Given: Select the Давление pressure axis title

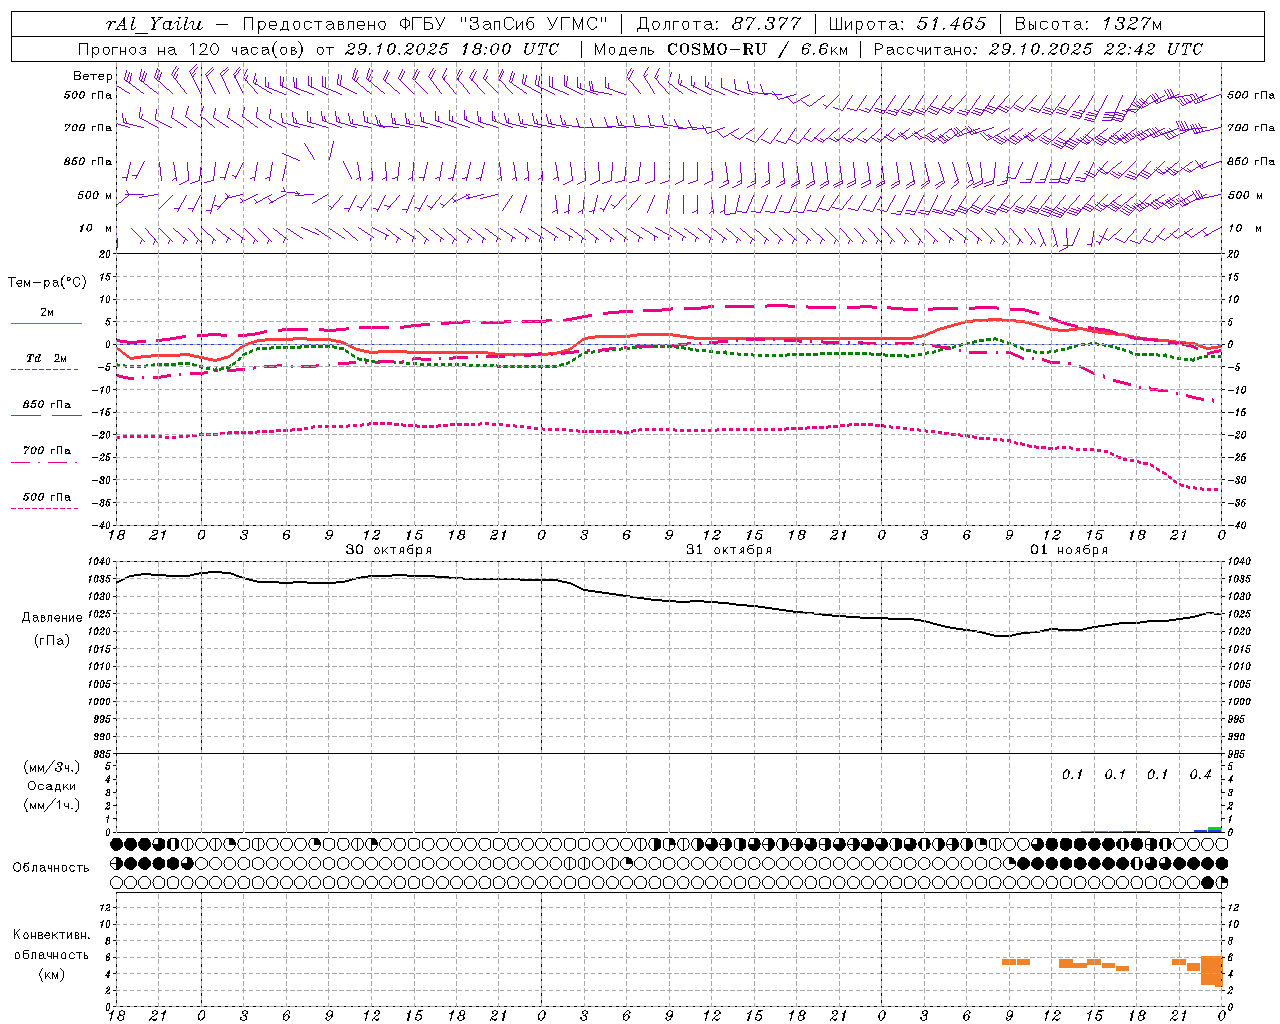Looking at the screenshot, I should click(52, 618).
